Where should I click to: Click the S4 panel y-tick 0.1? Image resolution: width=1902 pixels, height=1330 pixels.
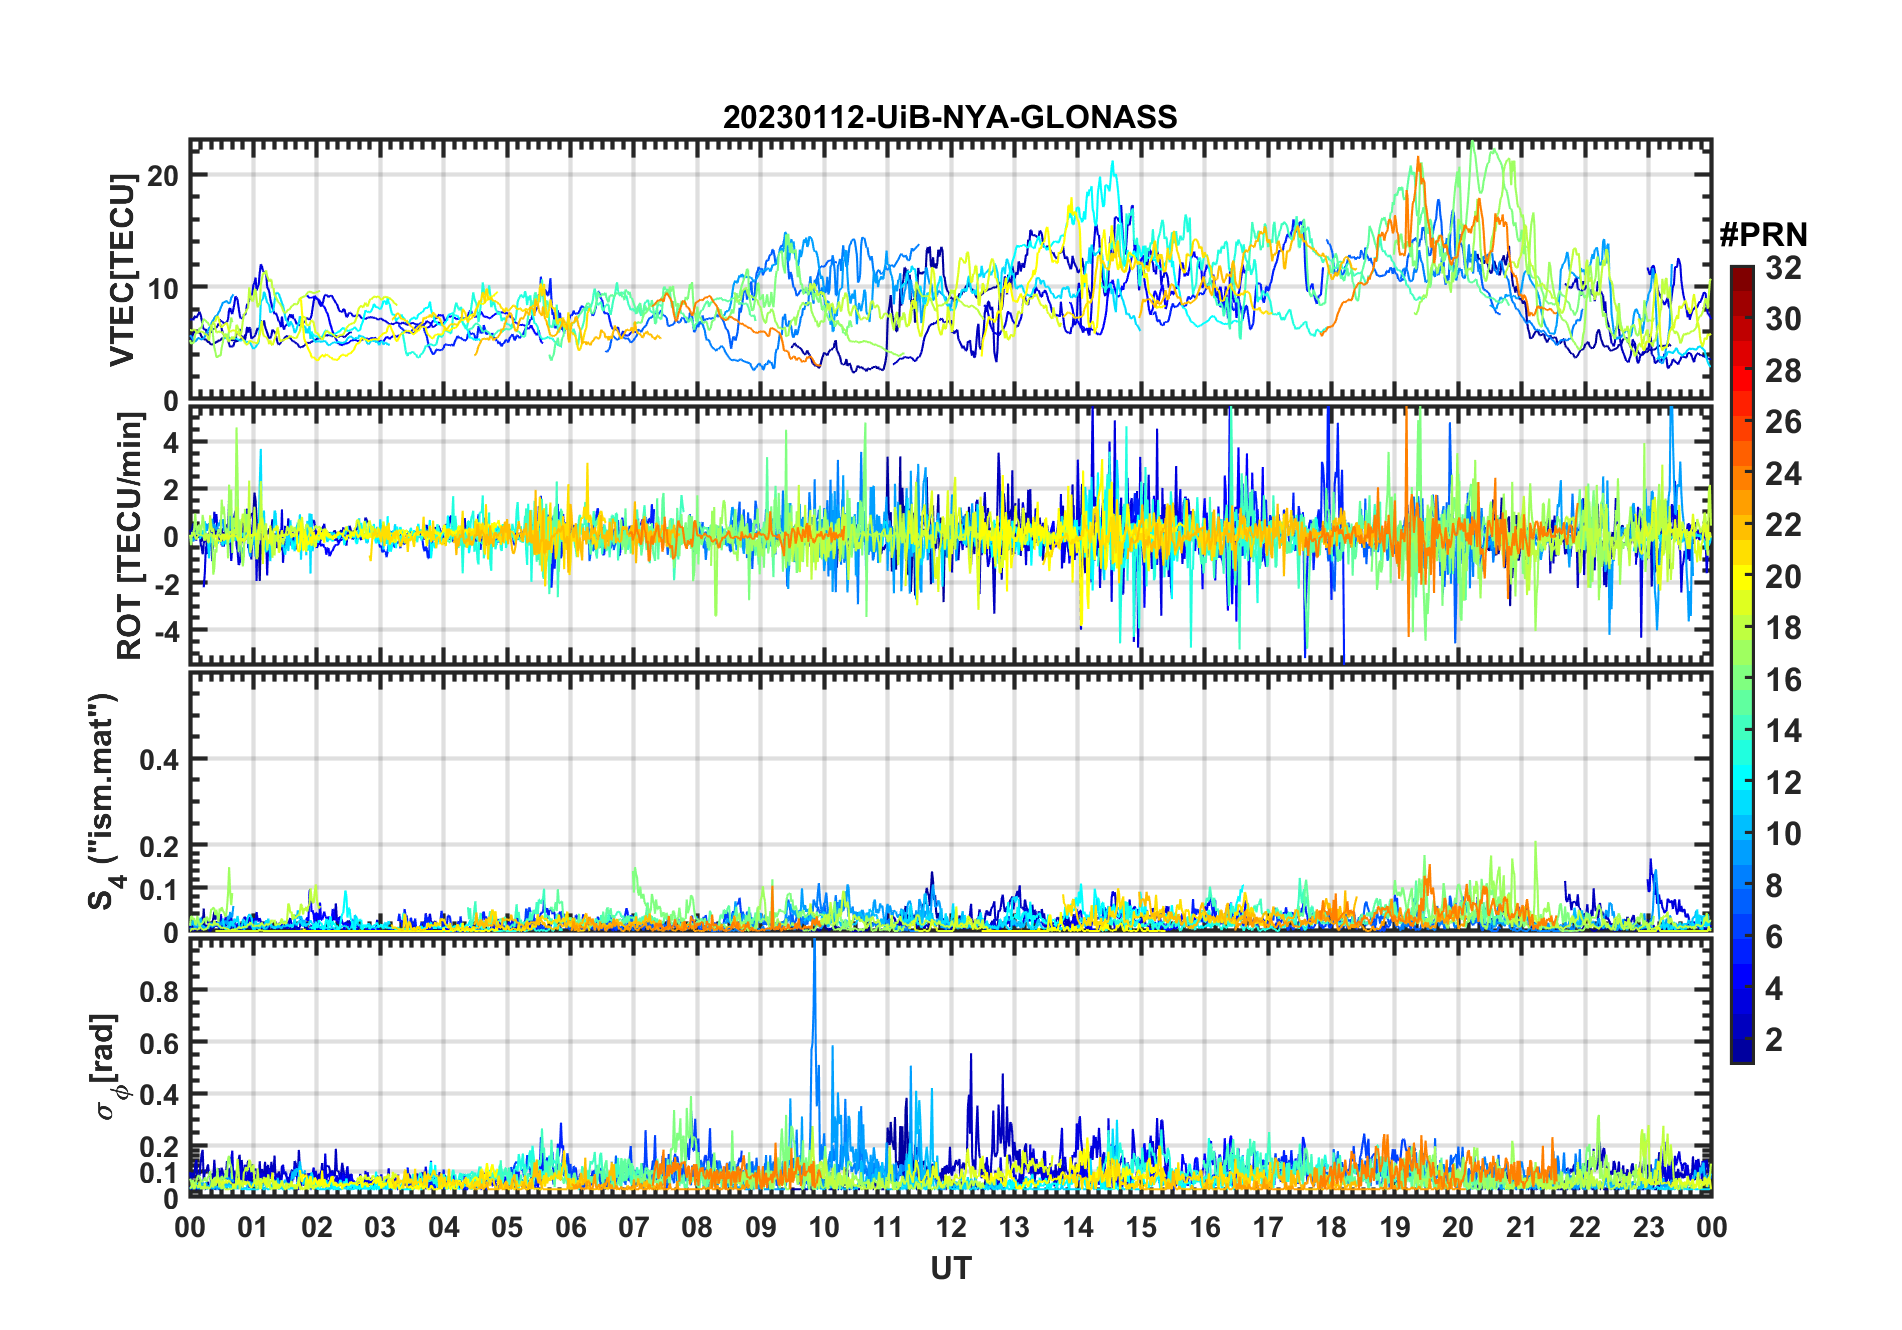point(159,890)
